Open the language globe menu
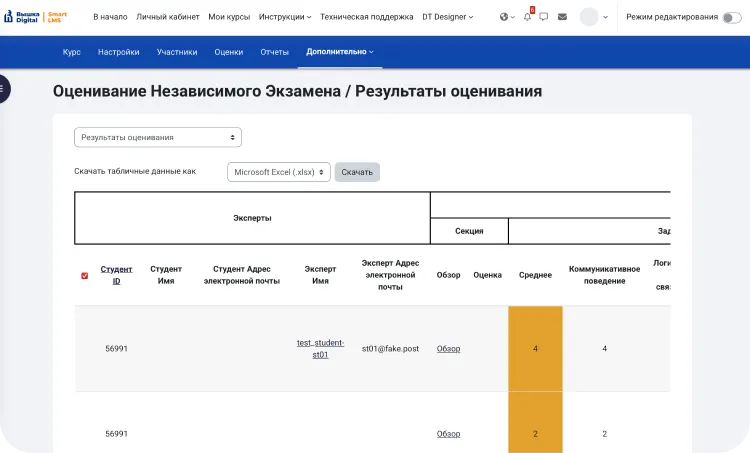Screen dimensions: 750x453 507,17
